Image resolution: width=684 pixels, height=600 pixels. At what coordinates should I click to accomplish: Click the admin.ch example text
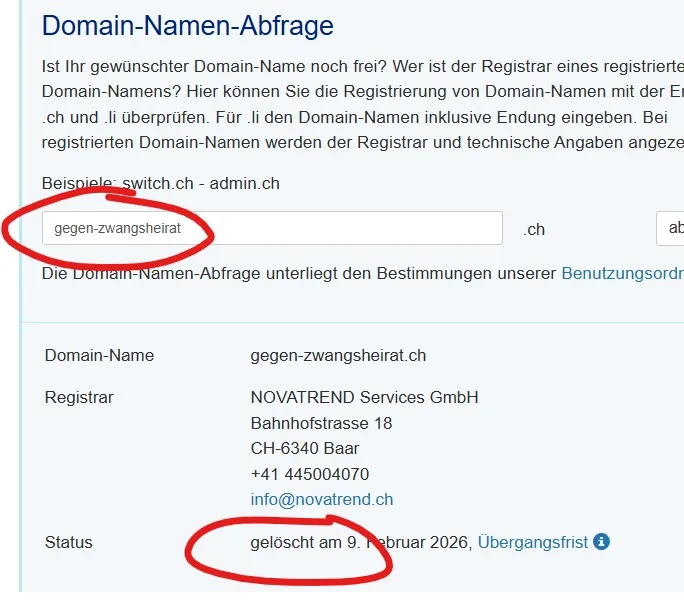[x=244, y=184]
